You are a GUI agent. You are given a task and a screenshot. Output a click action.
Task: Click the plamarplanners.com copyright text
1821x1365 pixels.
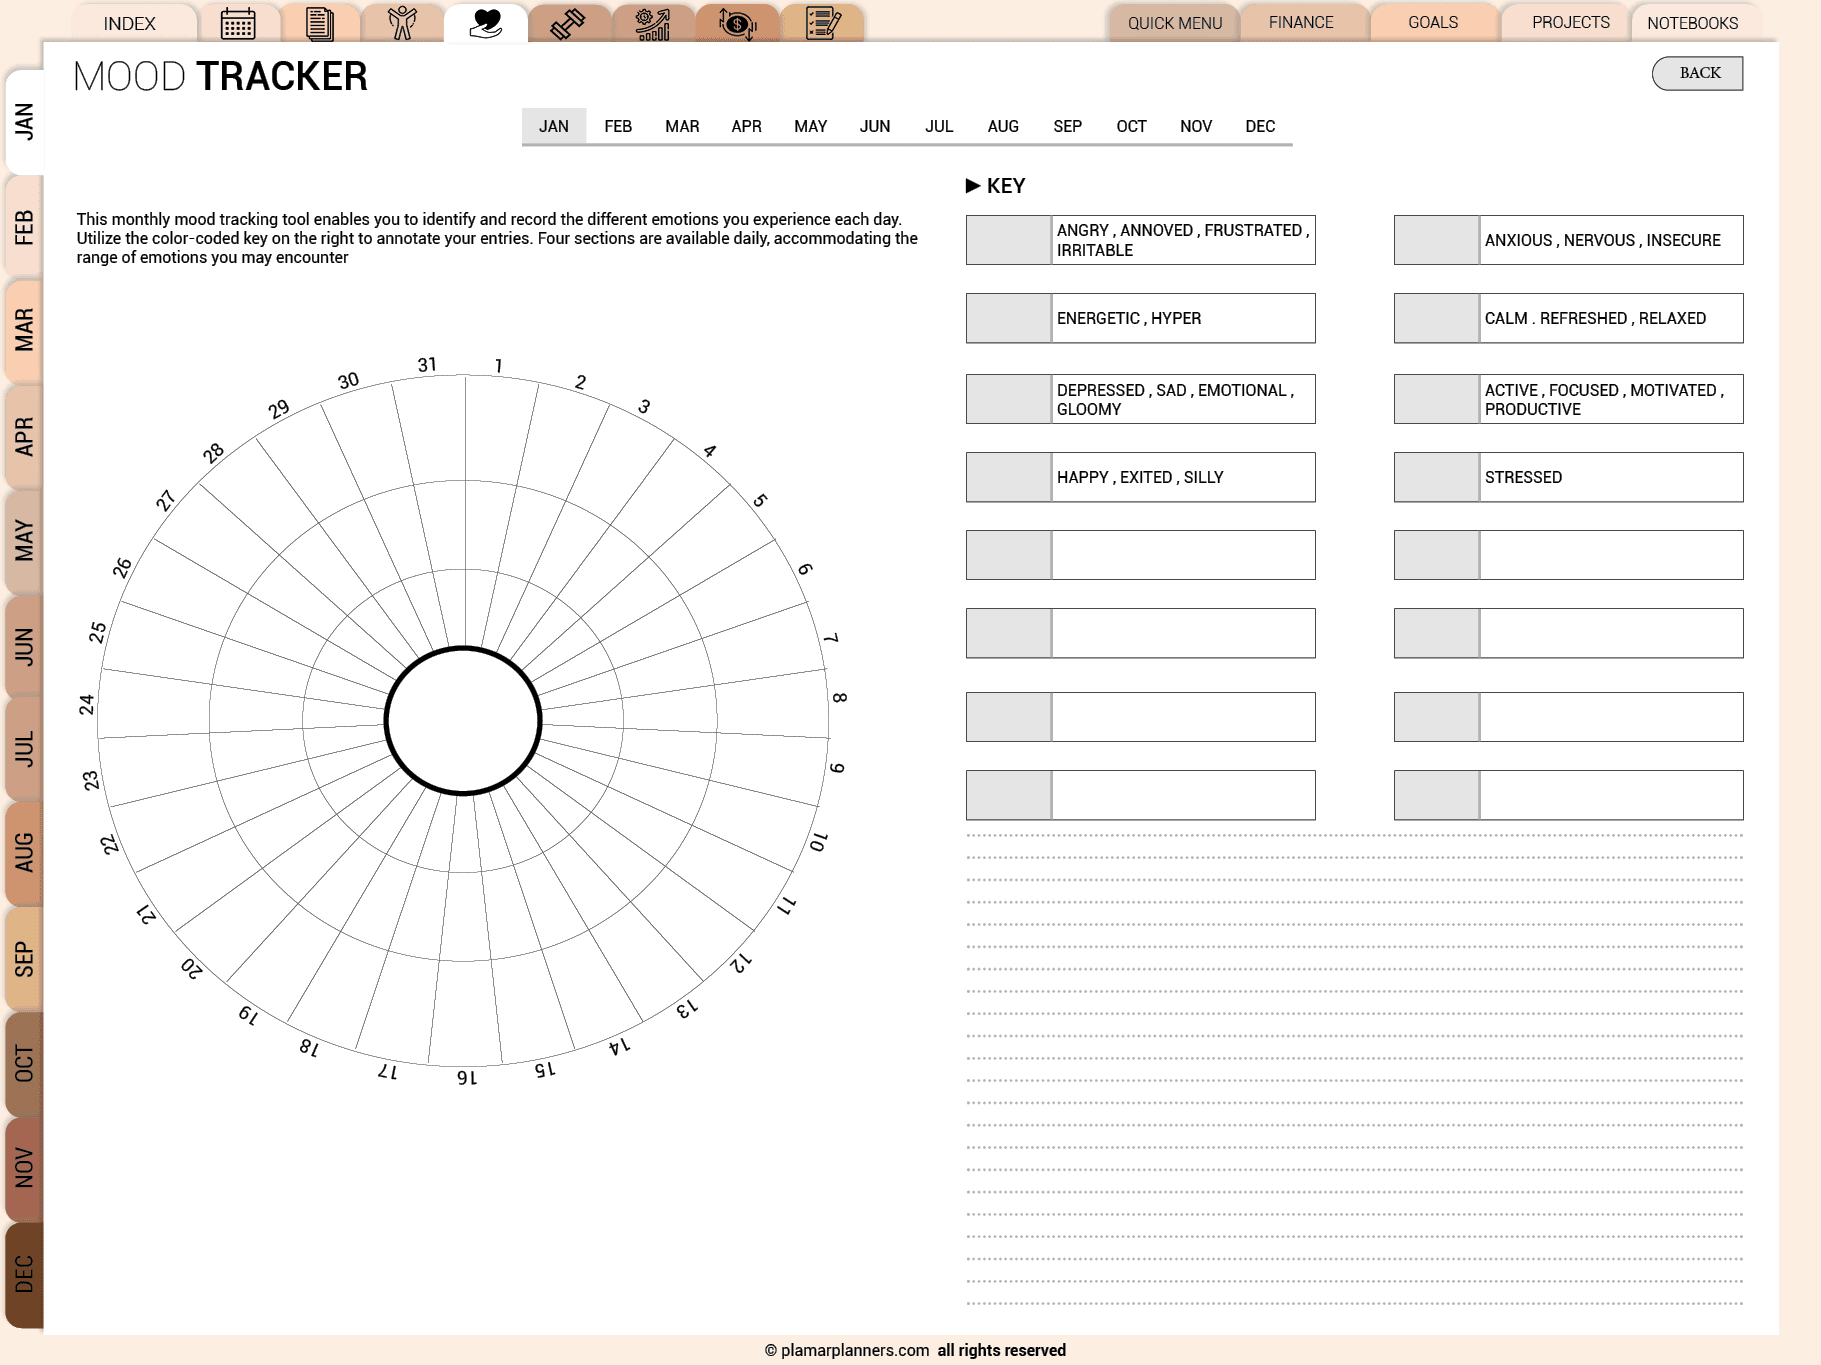point(915,1350)
